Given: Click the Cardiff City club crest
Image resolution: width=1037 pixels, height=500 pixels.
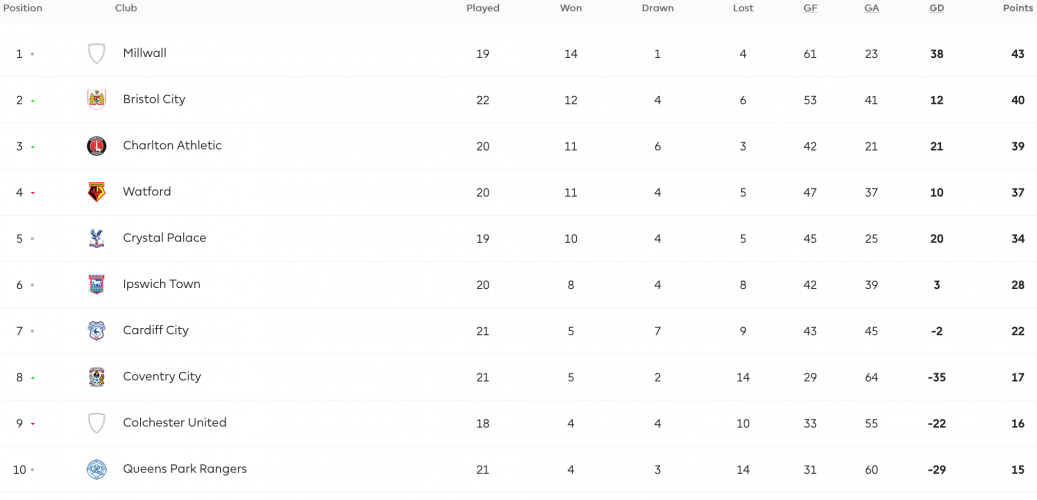Looking at the screenshot, I should click(x=97, y=331).
